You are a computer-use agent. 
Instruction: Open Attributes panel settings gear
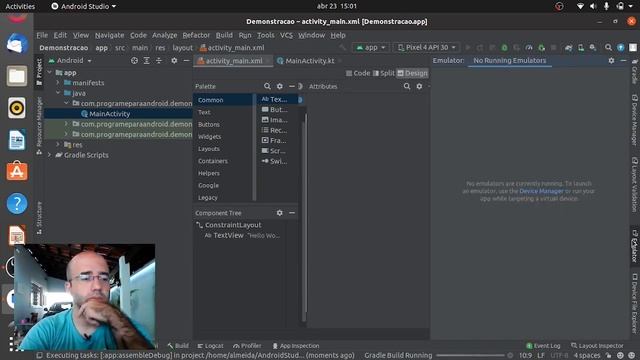click(x=419, y=86)
